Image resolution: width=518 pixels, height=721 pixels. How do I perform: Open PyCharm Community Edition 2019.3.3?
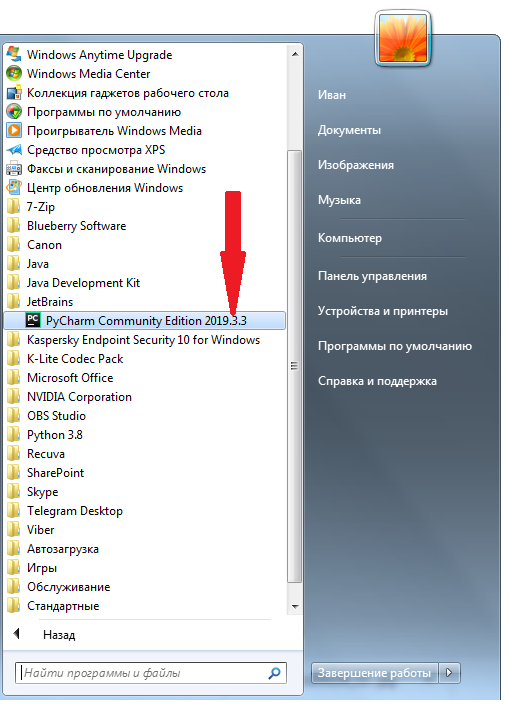[144, 320]
